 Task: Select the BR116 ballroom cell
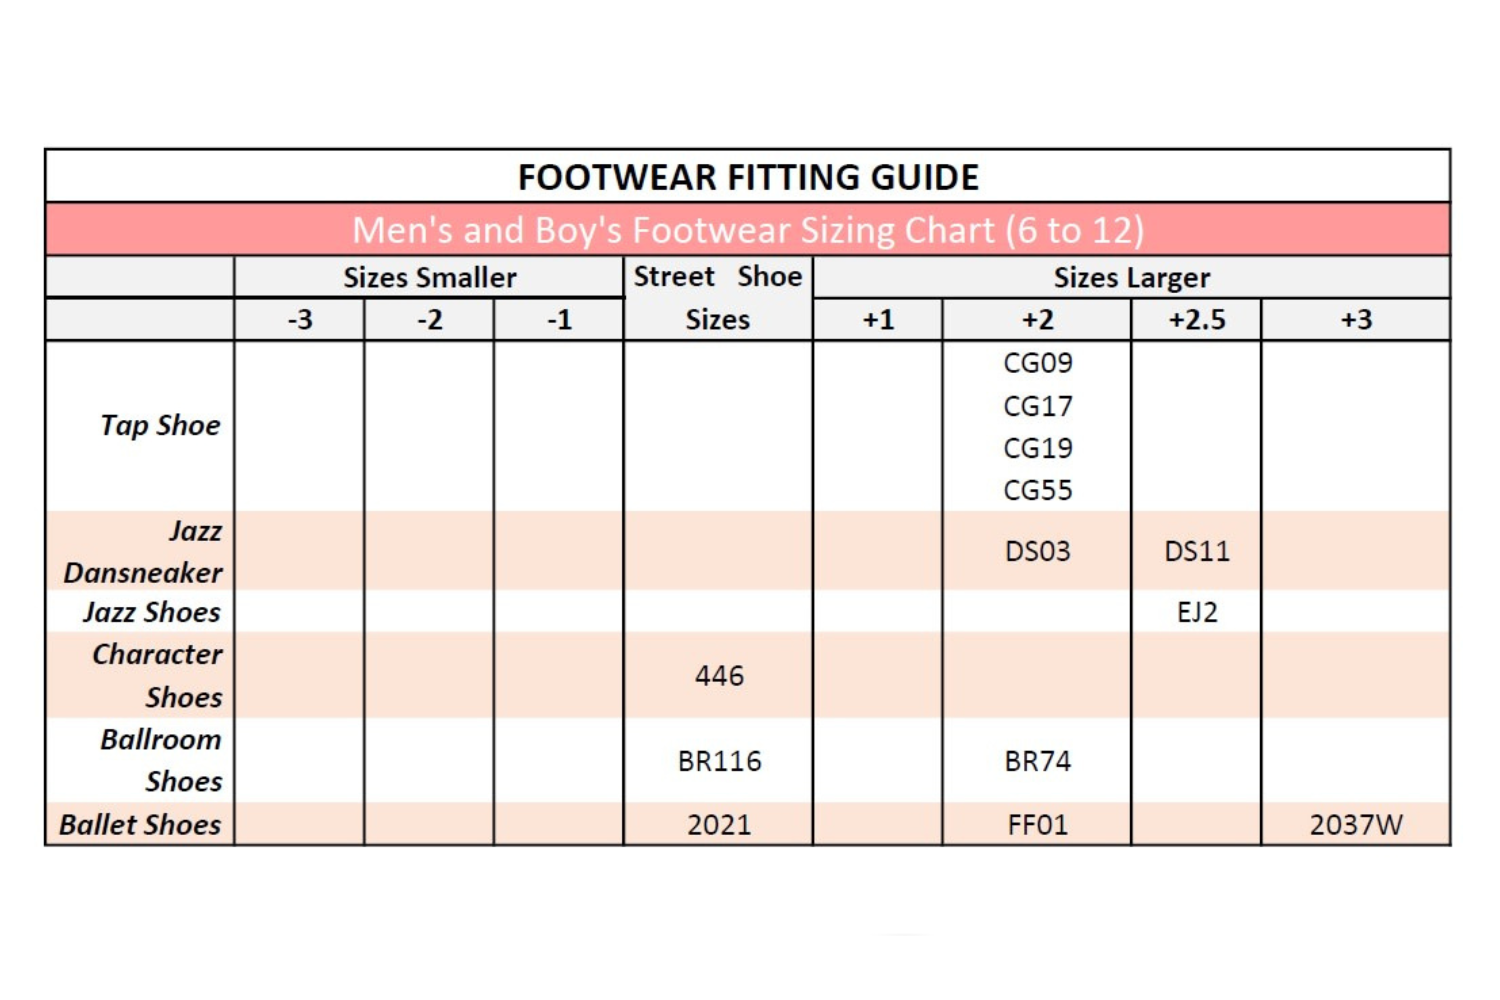[x=719, y=762]
